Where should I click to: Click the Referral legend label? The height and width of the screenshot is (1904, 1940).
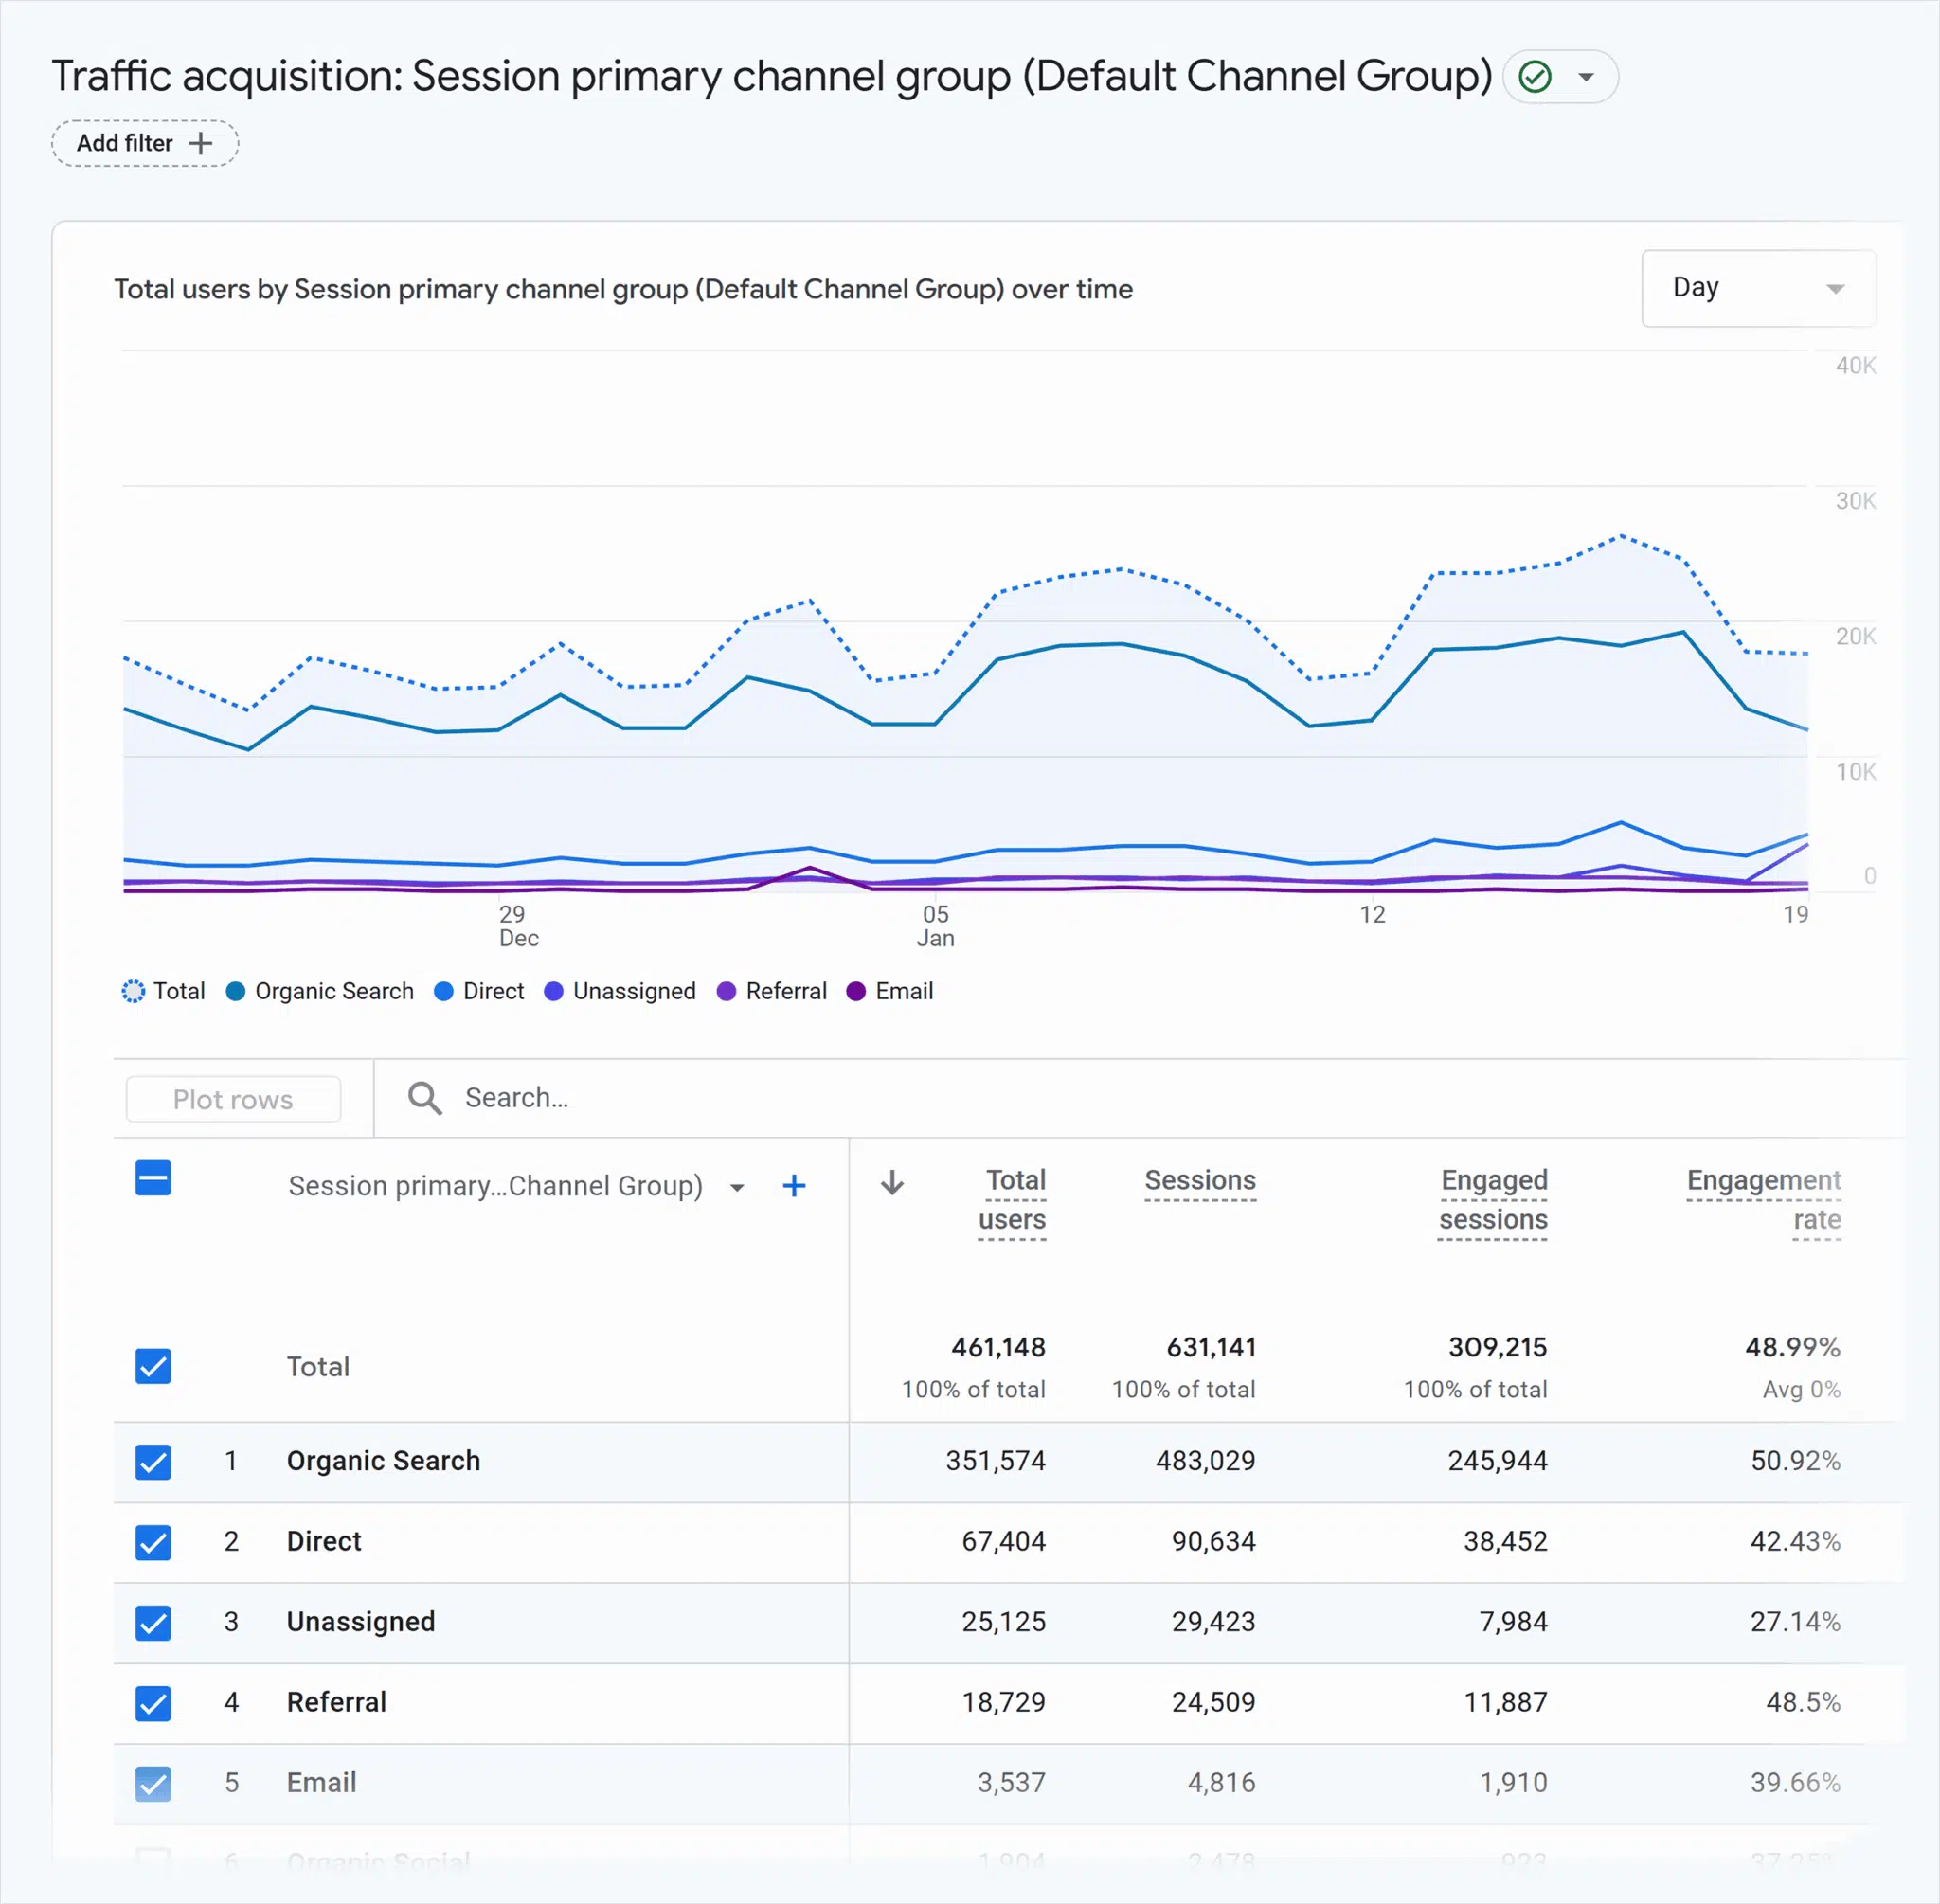click(x=786, y=991)
